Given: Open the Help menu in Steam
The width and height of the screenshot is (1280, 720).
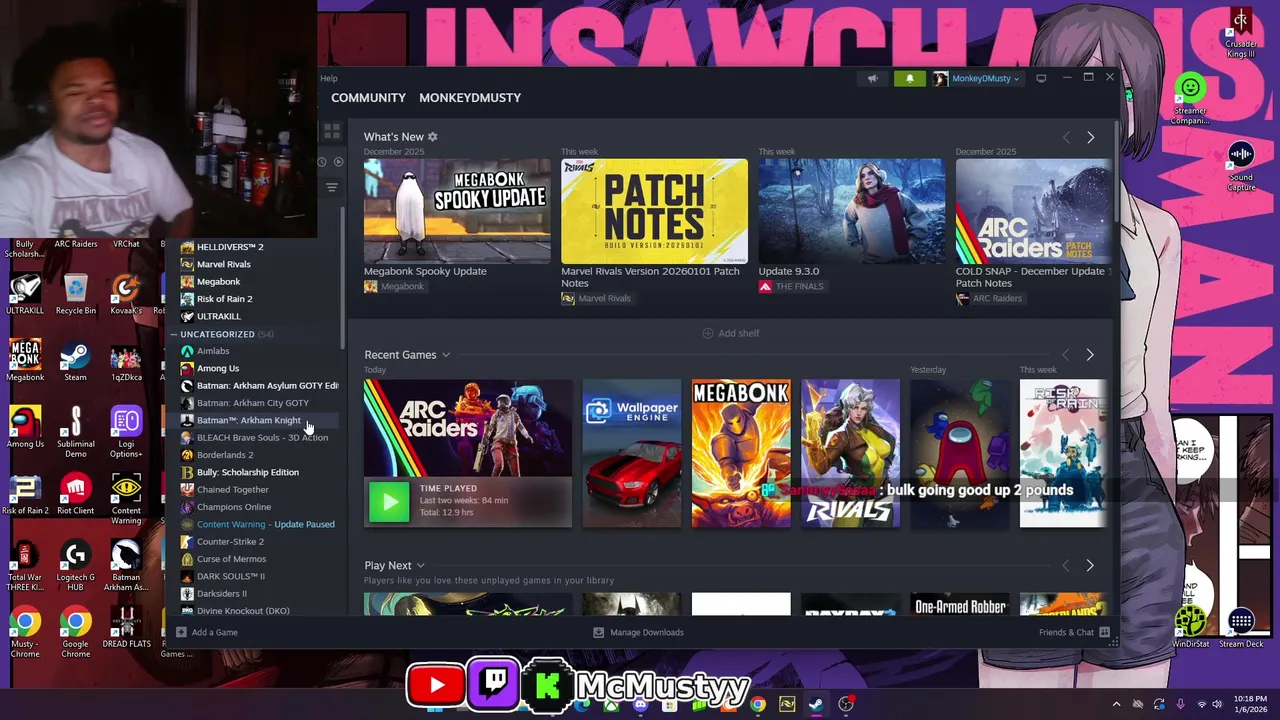Looking at the screenshot, I should pyautogui.click(x=329, y=78).
